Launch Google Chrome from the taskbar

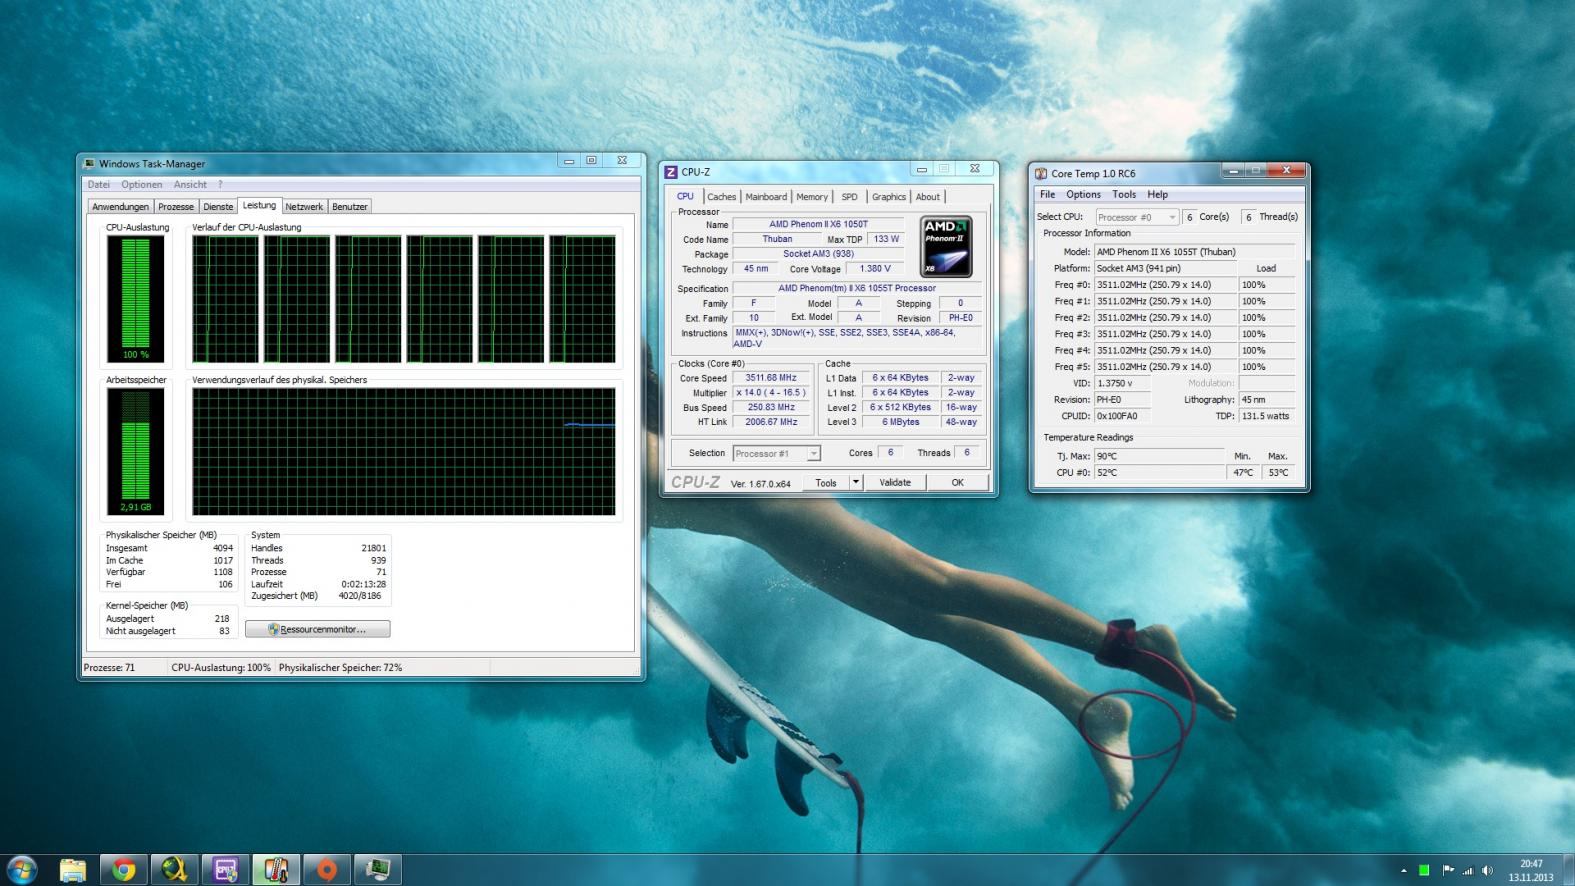[124, 870]
